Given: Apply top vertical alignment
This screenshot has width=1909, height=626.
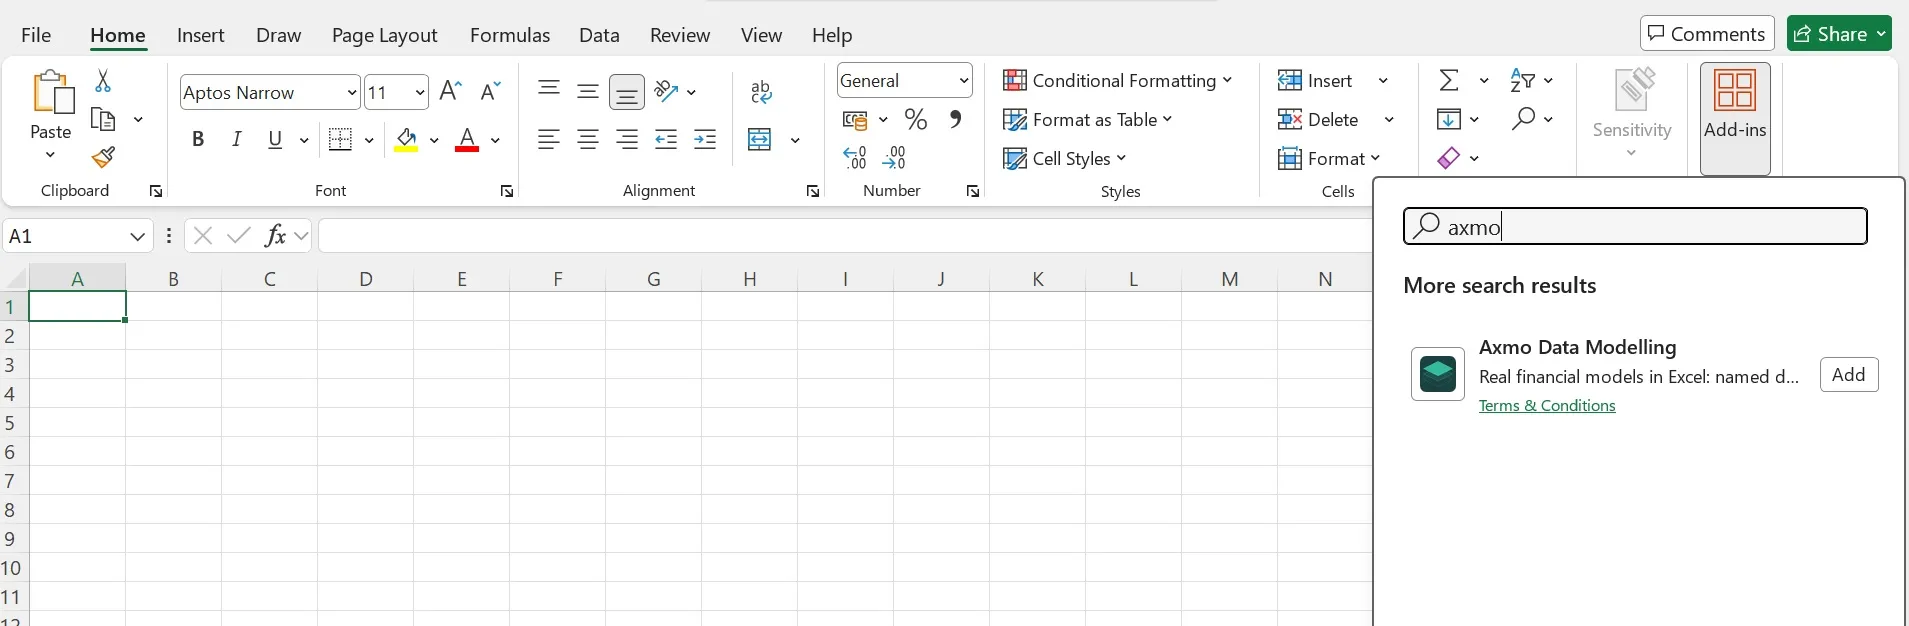Looking at the screenshot, I should [548, 90].
